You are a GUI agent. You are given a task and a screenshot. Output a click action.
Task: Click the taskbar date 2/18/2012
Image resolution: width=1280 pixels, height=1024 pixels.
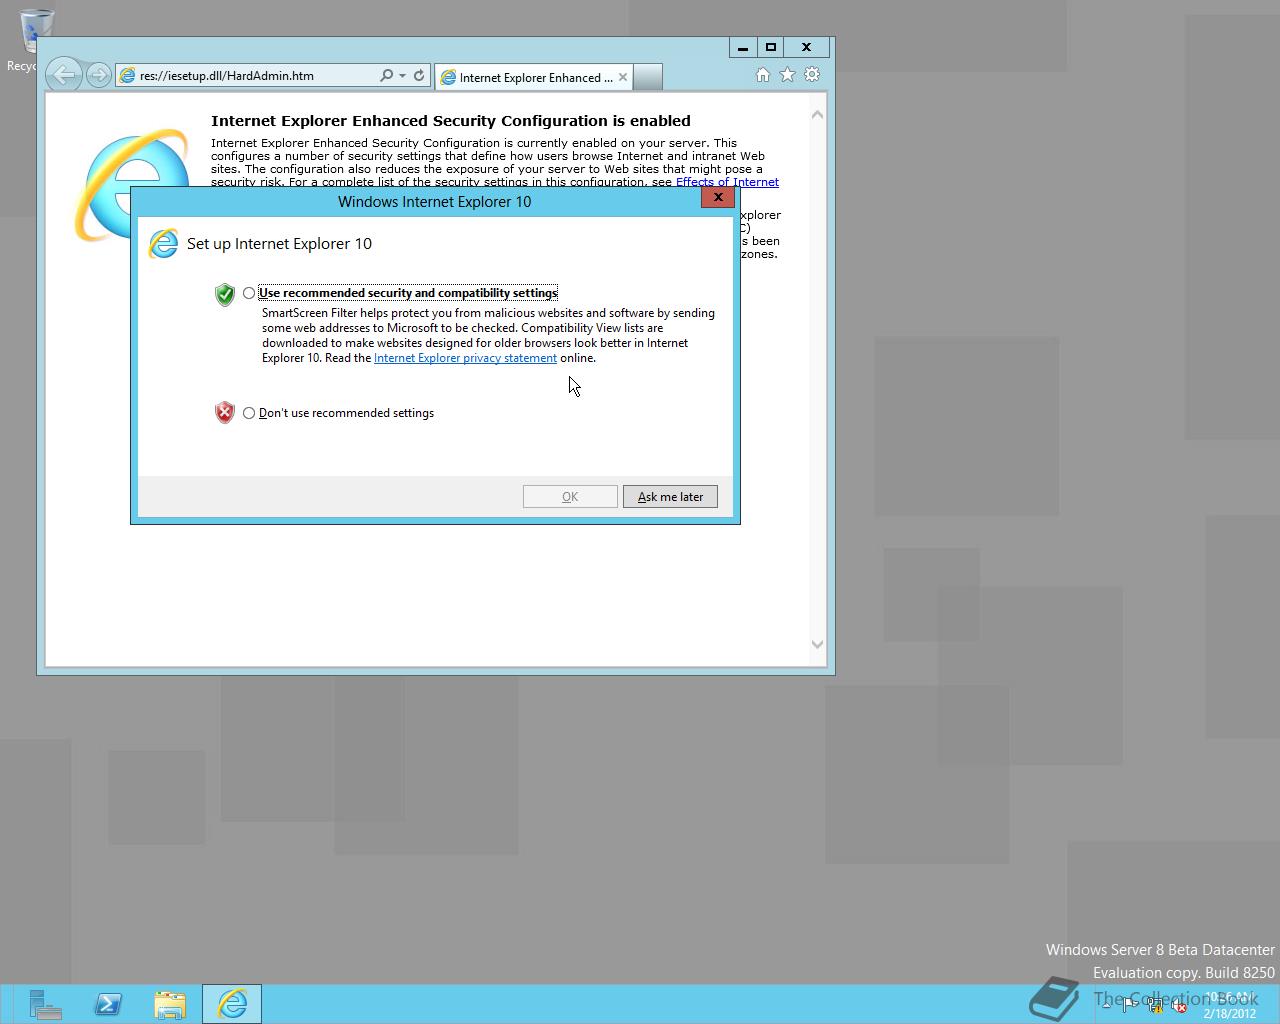(1228, 1013)
